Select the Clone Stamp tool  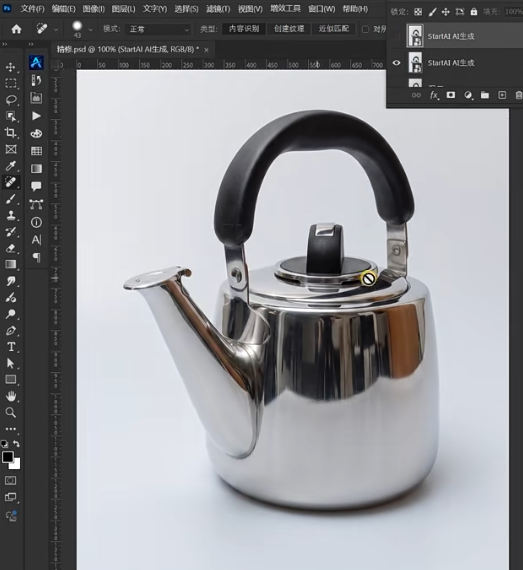tap(11, 215)
